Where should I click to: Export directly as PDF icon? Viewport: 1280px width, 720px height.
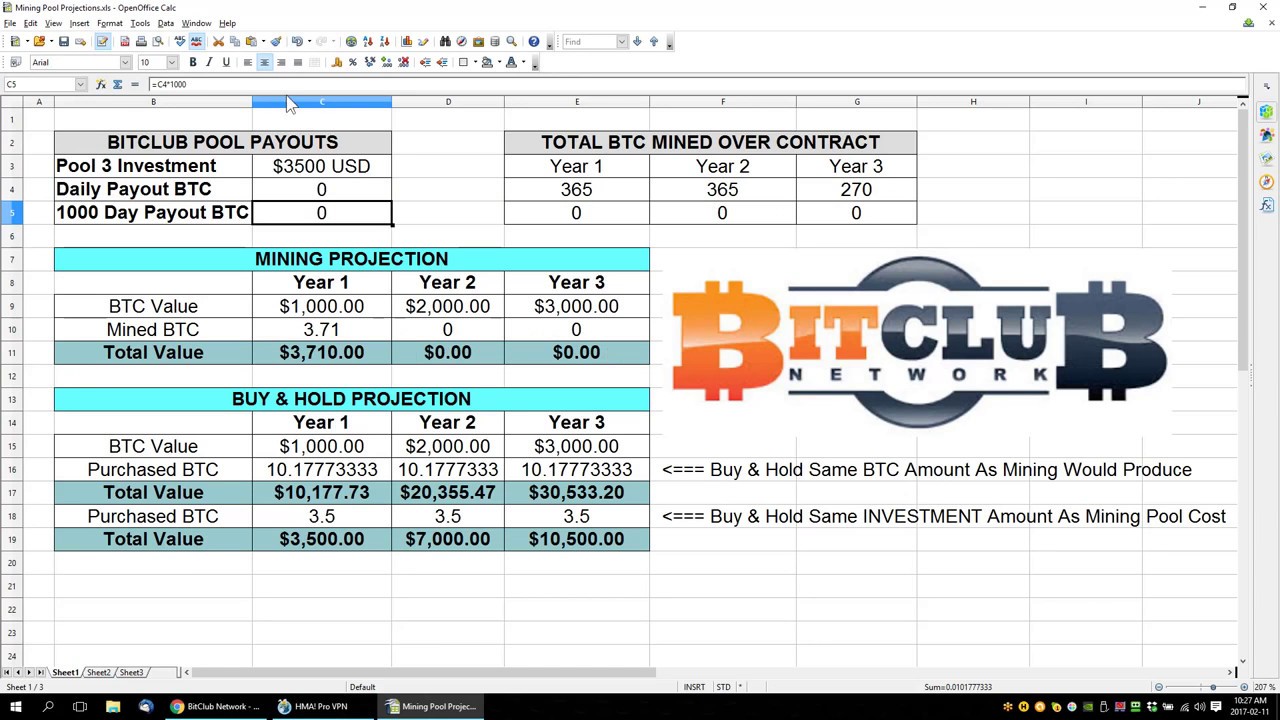[x=124, y=41]
